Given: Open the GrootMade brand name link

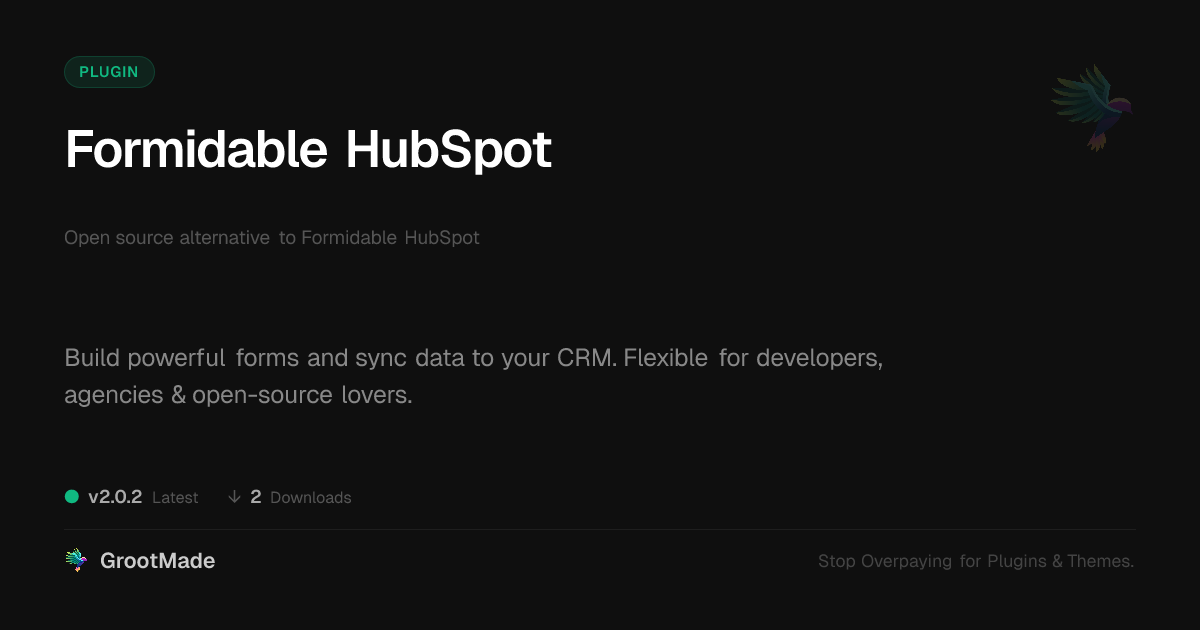Looking at the screenshot, I should click(157, 561).
